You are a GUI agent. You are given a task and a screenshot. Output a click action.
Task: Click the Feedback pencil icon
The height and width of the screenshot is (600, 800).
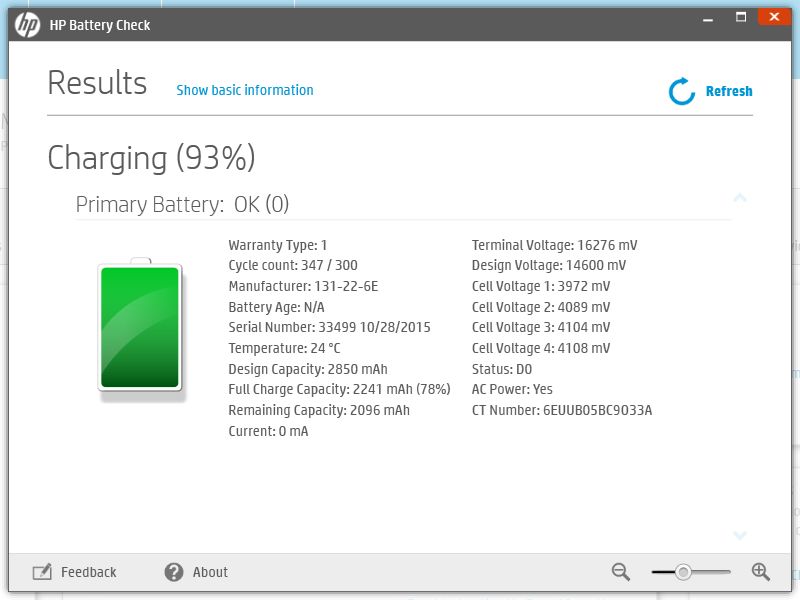[x=42, y=572]
